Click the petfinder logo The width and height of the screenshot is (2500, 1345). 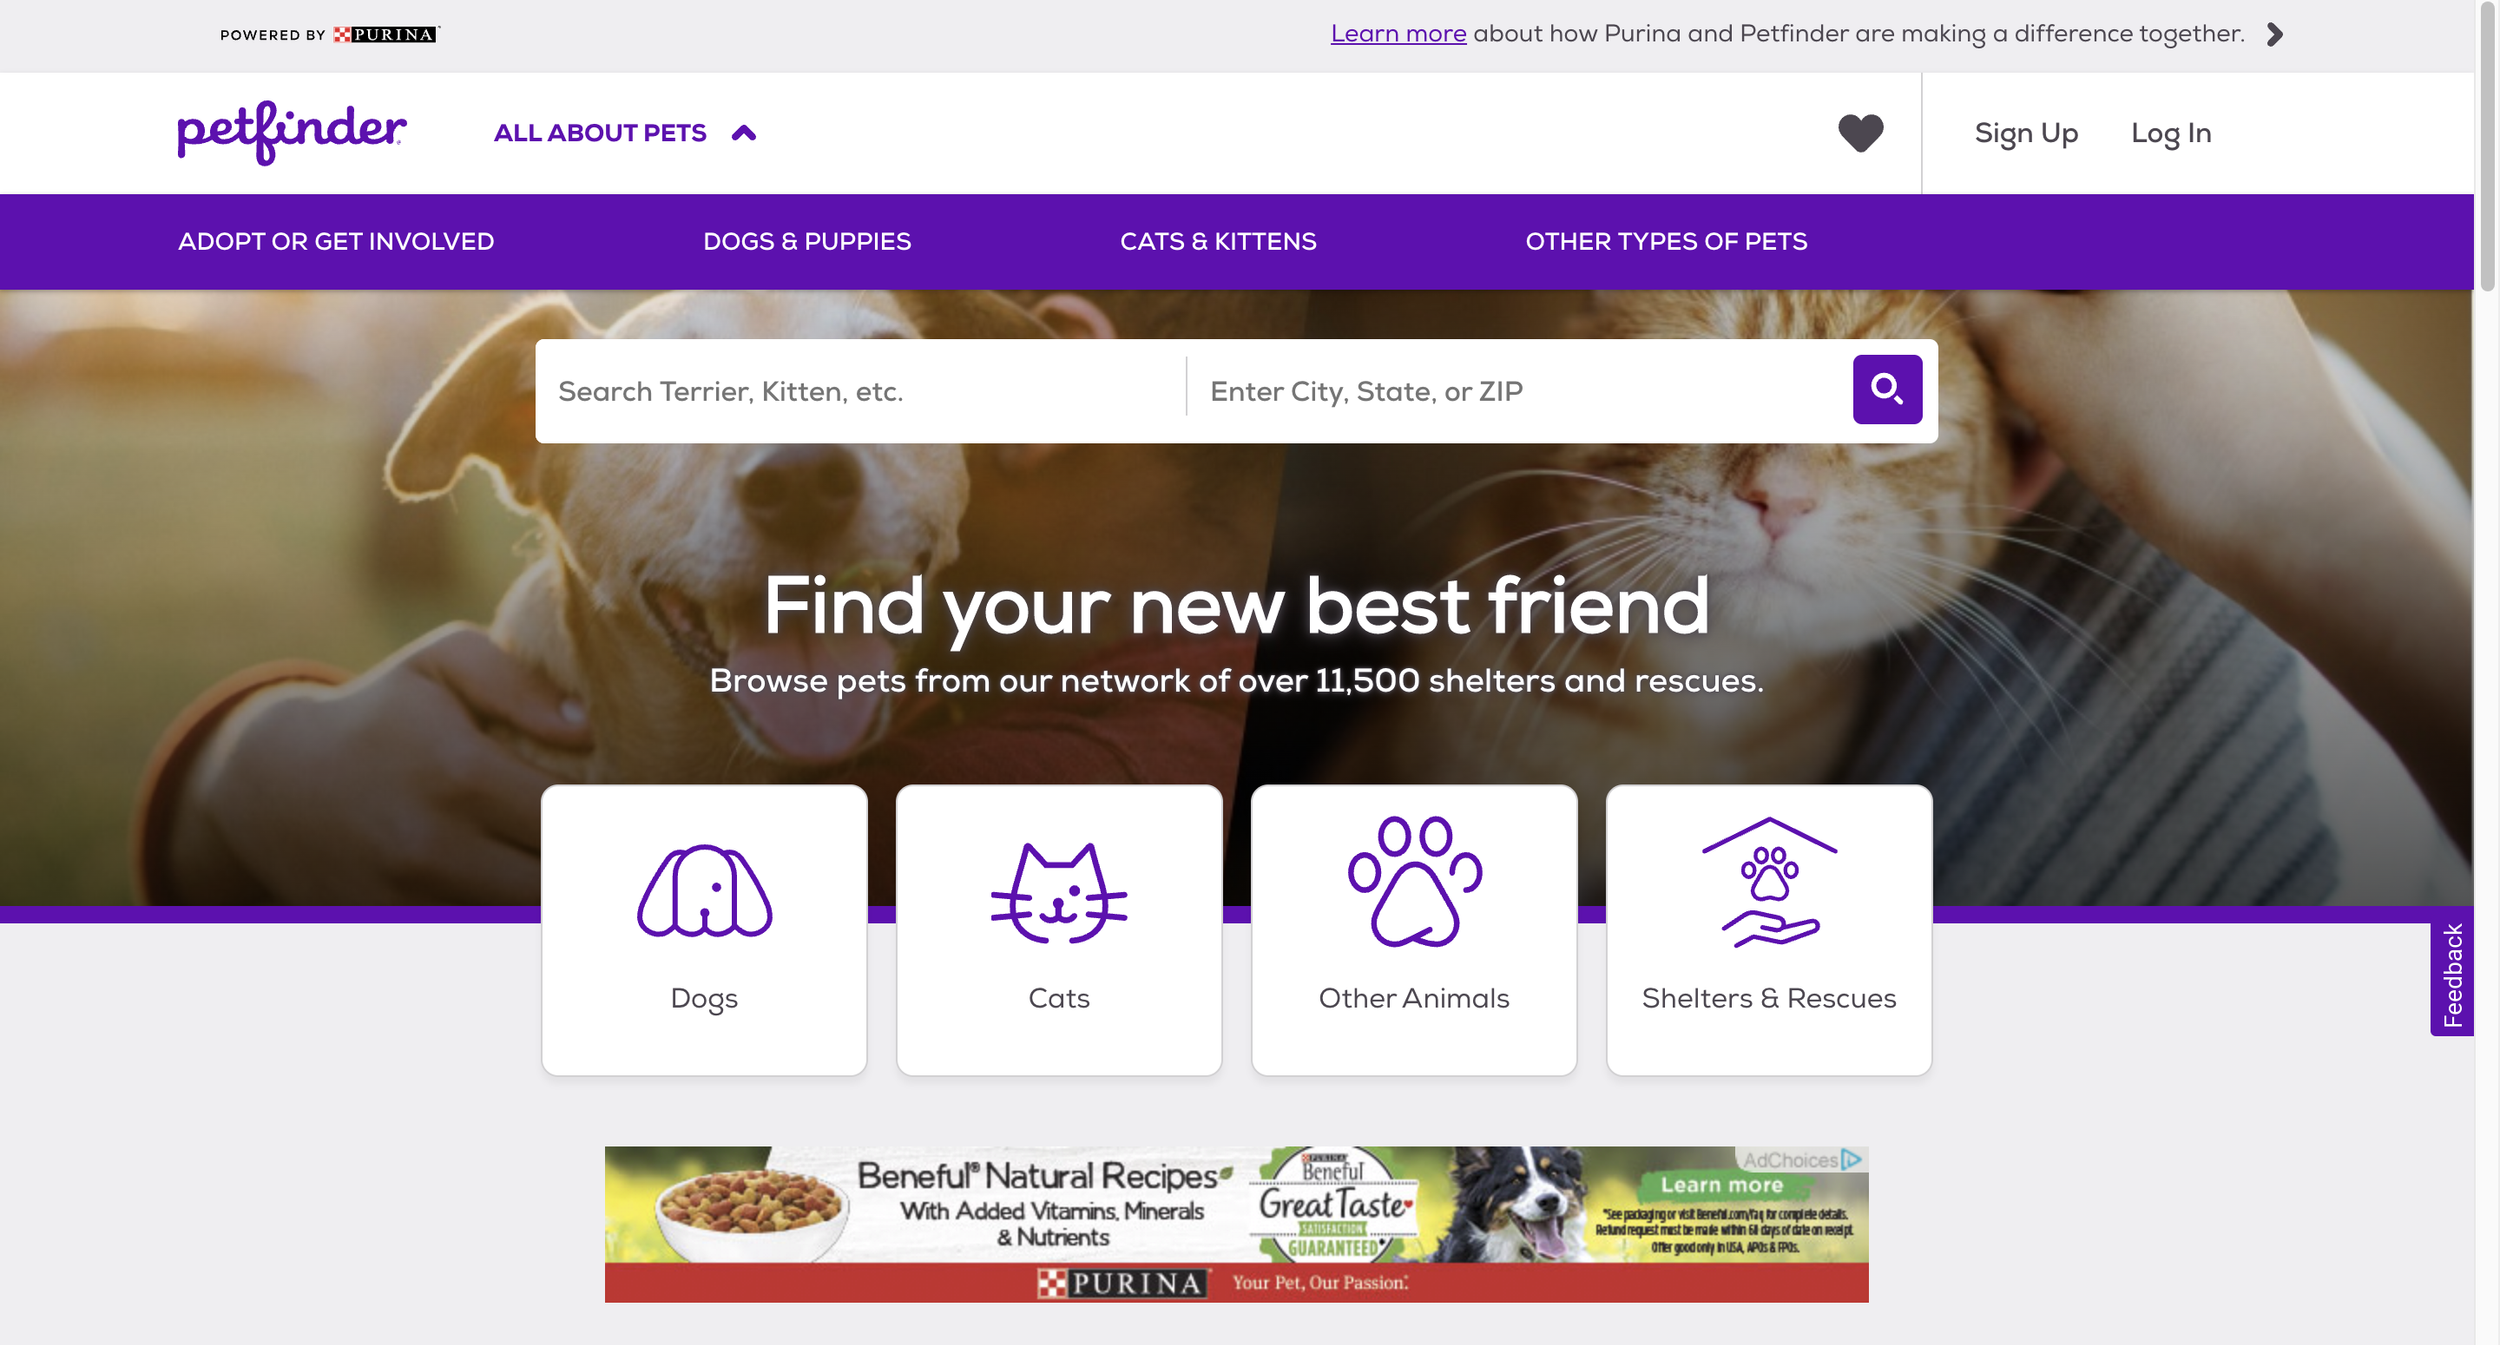pos(292,132)
